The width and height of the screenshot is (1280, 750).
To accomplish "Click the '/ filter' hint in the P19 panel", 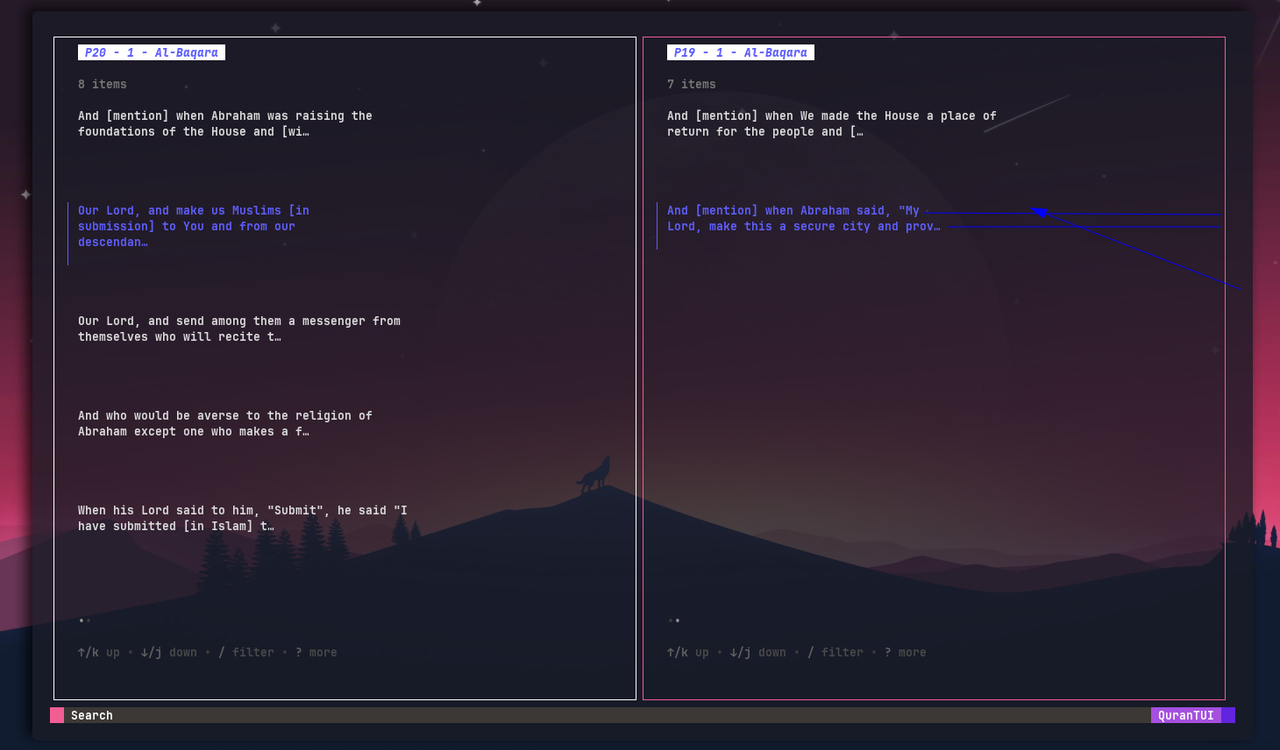I will (x=835, y=652).
